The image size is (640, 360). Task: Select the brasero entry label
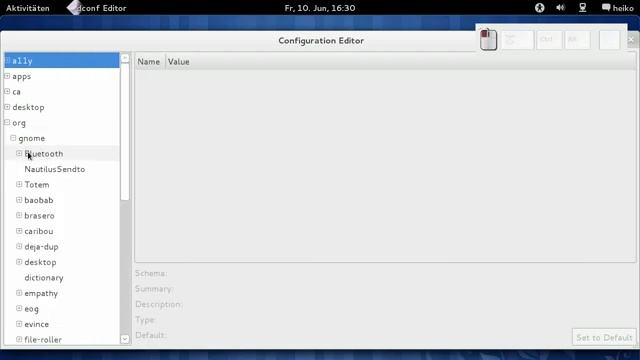[39, 216]
